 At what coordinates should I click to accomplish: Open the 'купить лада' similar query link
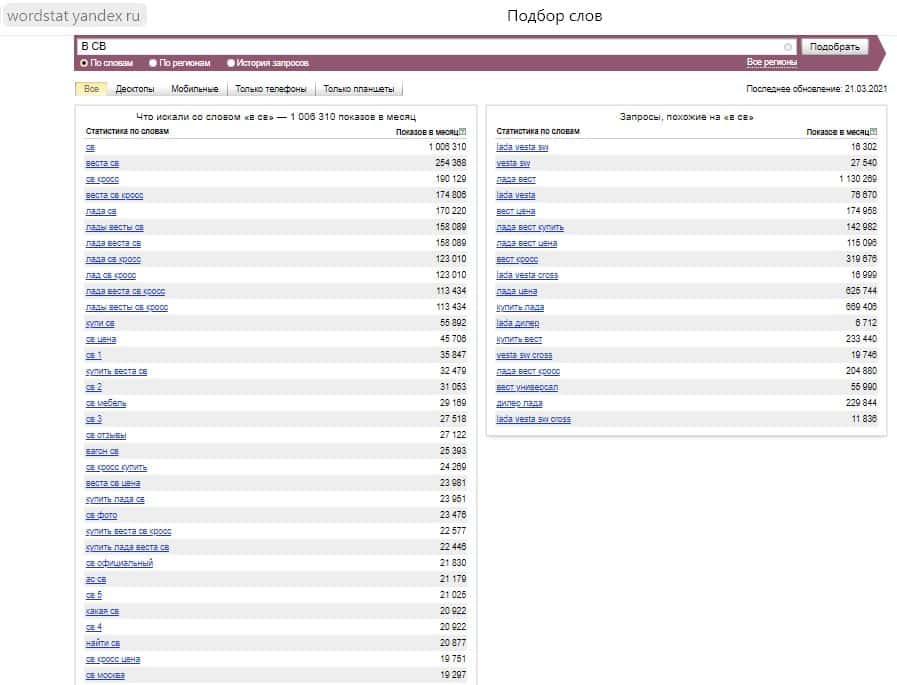tap(520, 307)
